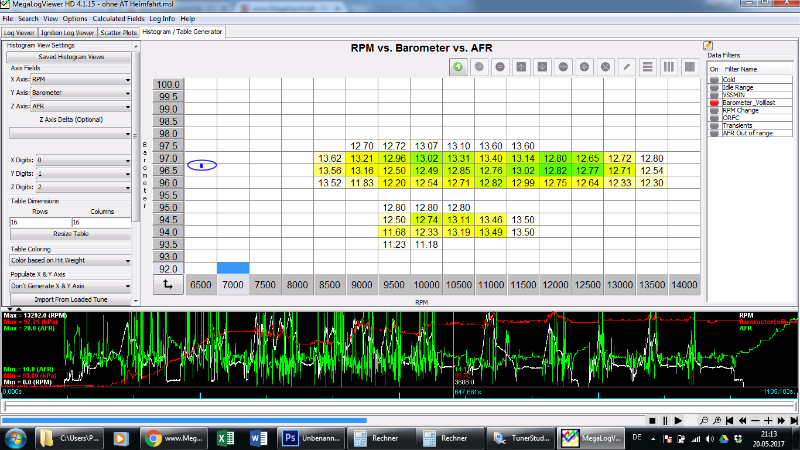Click the pencil edit icon in histogram toolbar

pos(627,67)
